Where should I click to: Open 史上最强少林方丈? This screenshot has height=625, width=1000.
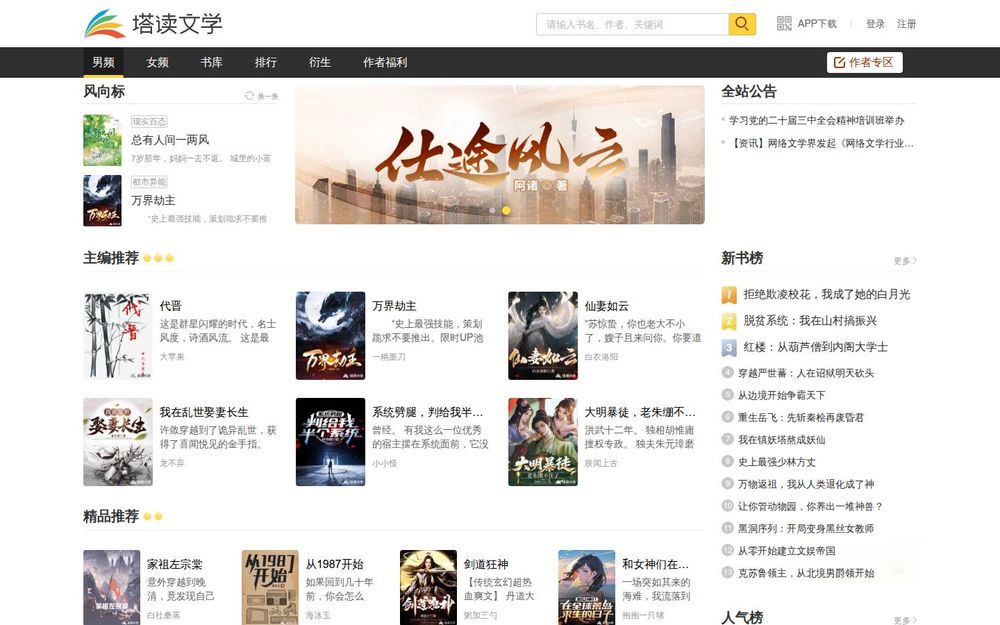click(x=776, y=462)
